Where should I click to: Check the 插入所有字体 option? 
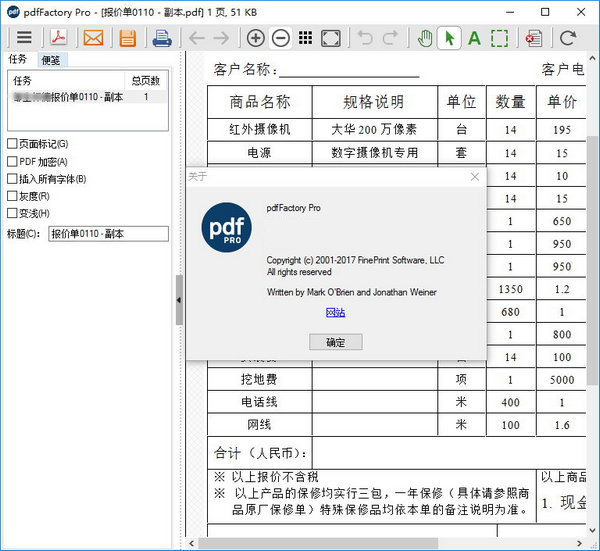pos(12,179)
